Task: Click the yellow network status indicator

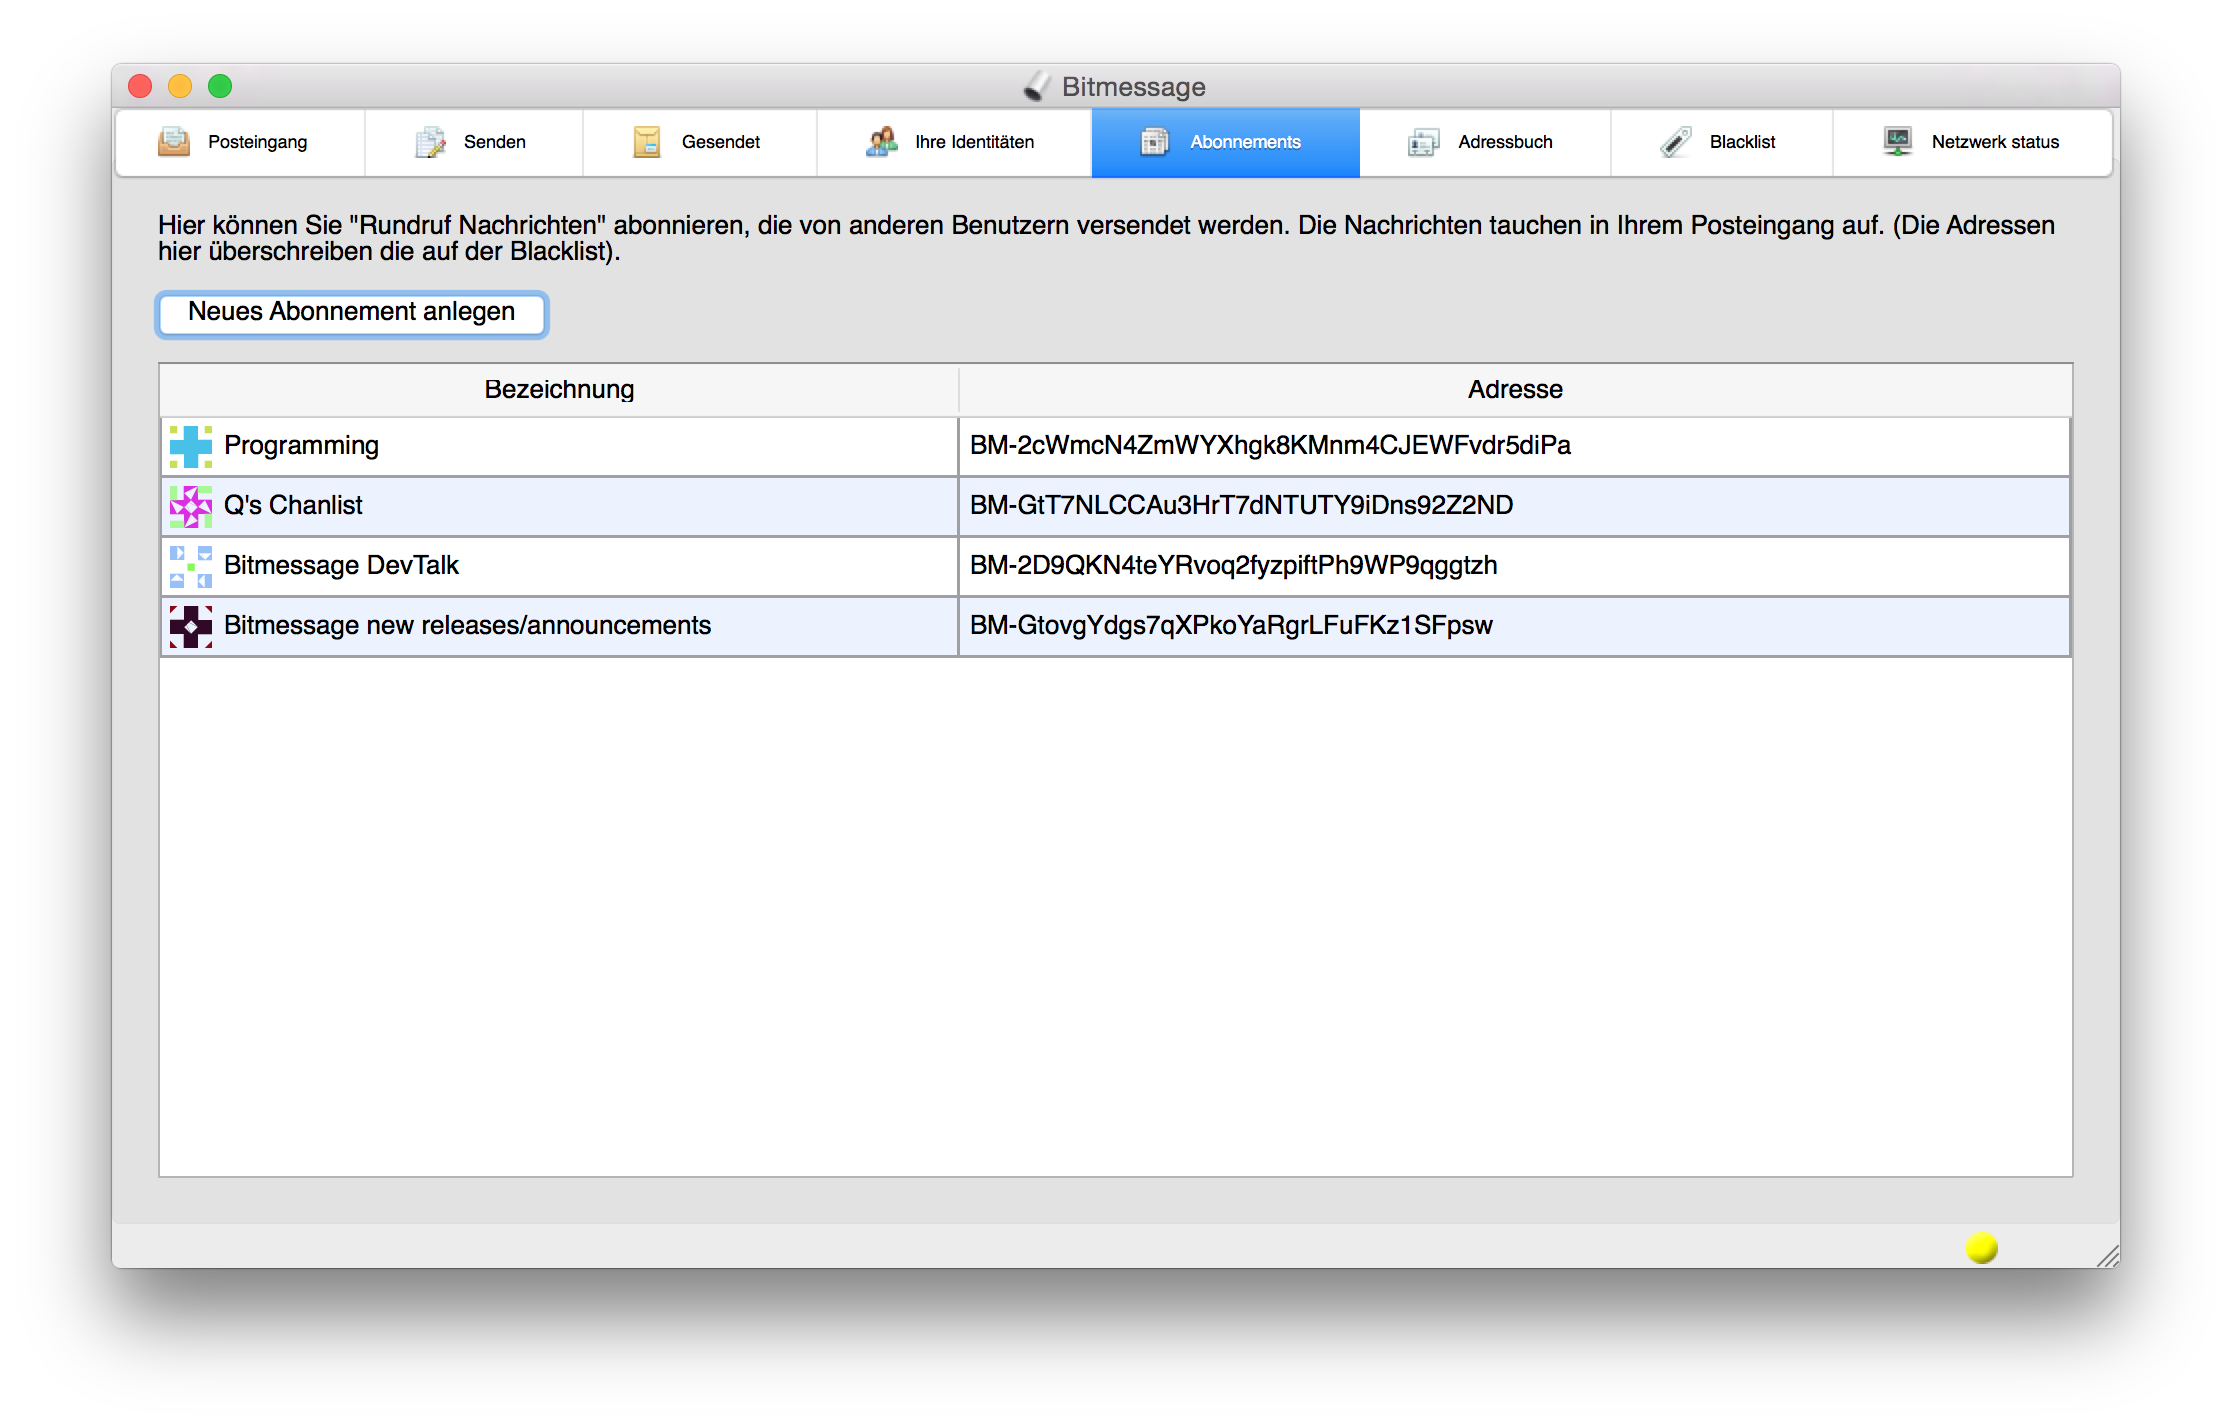Action: click(1981, 1247)
